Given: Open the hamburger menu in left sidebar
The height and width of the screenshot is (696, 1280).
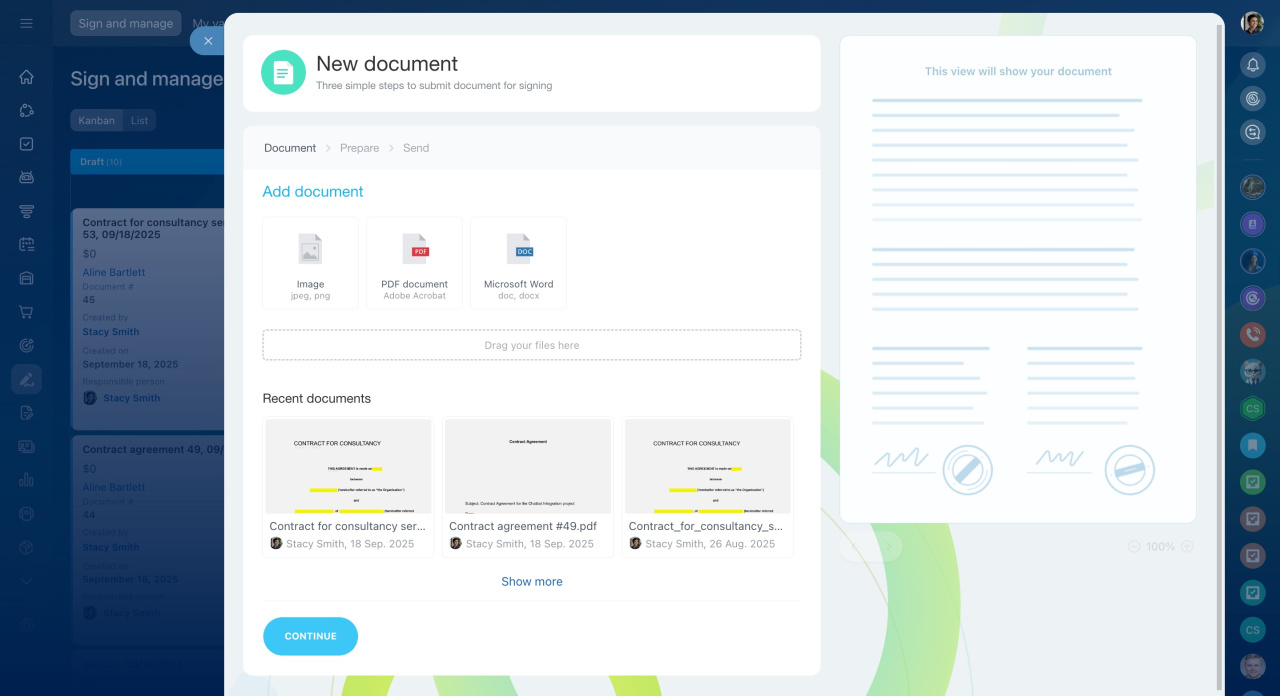Looking at the screenshot, I should [27, 23].
